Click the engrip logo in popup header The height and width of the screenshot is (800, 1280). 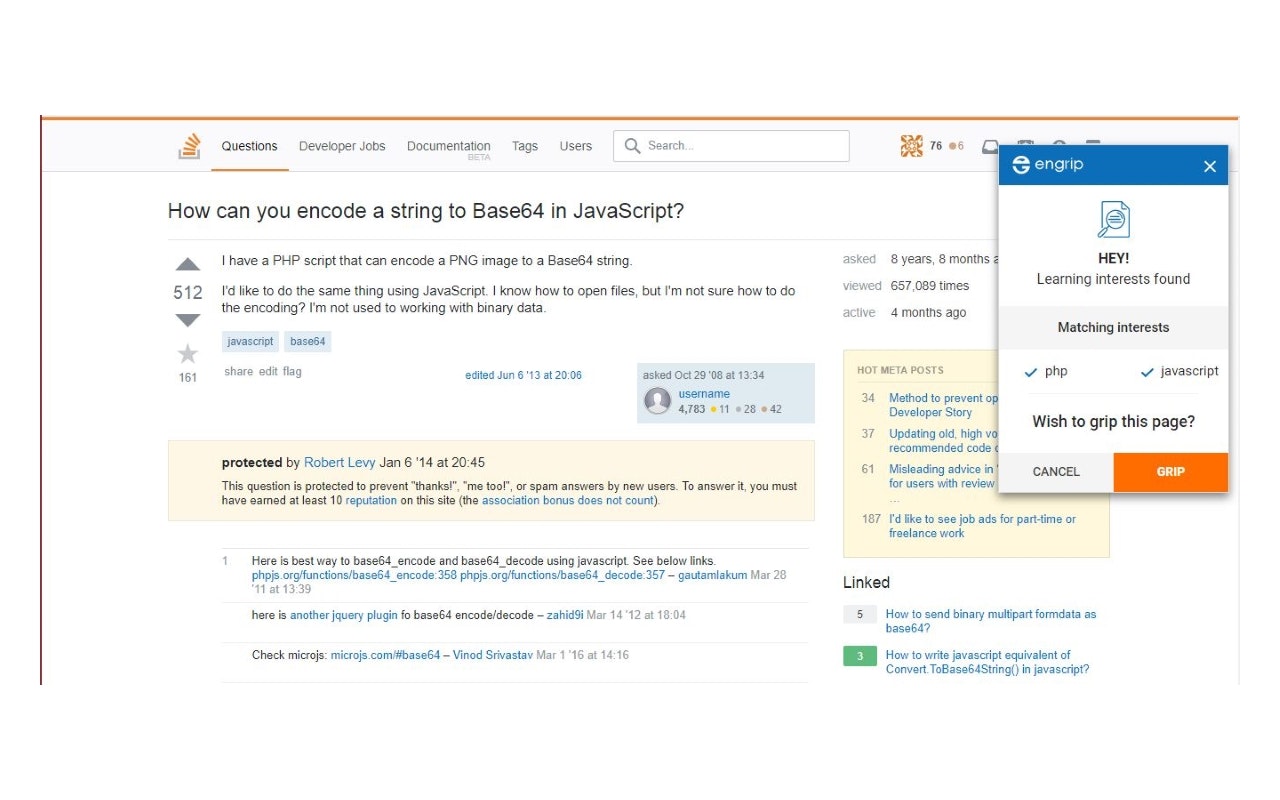point(1047,165)
